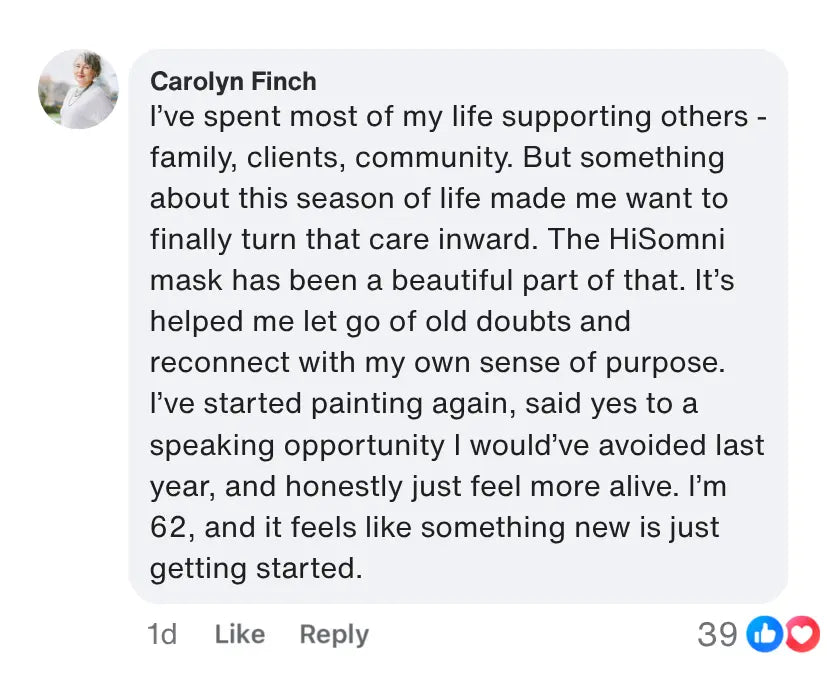The width and height of the screenshot is (827, 681).
Task: View the 39 reactions count
Action: 716,634
